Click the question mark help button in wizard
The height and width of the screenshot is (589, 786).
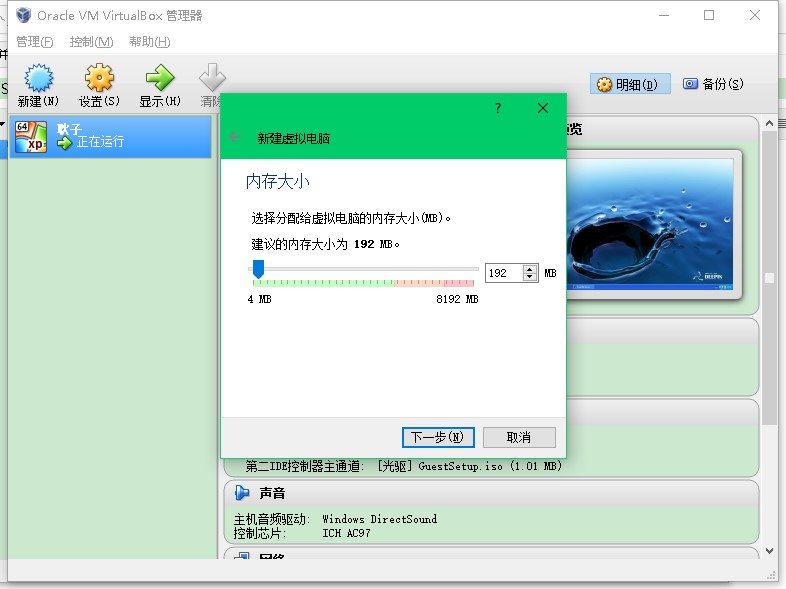coord(498,108)
